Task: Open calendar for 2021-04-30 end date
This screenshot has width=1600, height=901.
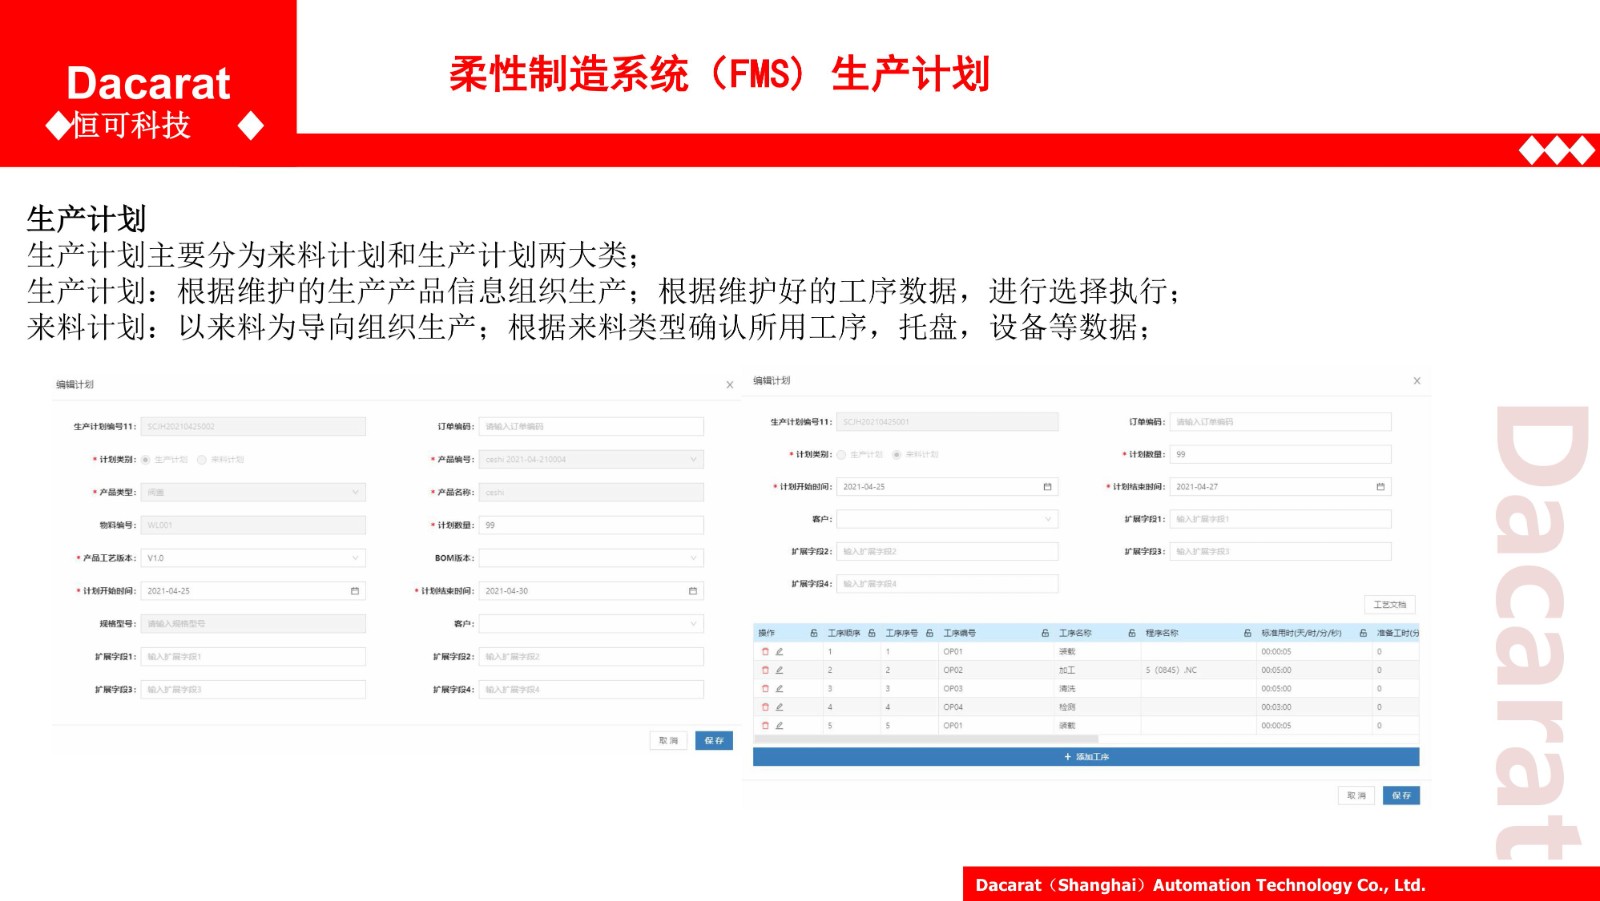Action: [x=692, y=591]
